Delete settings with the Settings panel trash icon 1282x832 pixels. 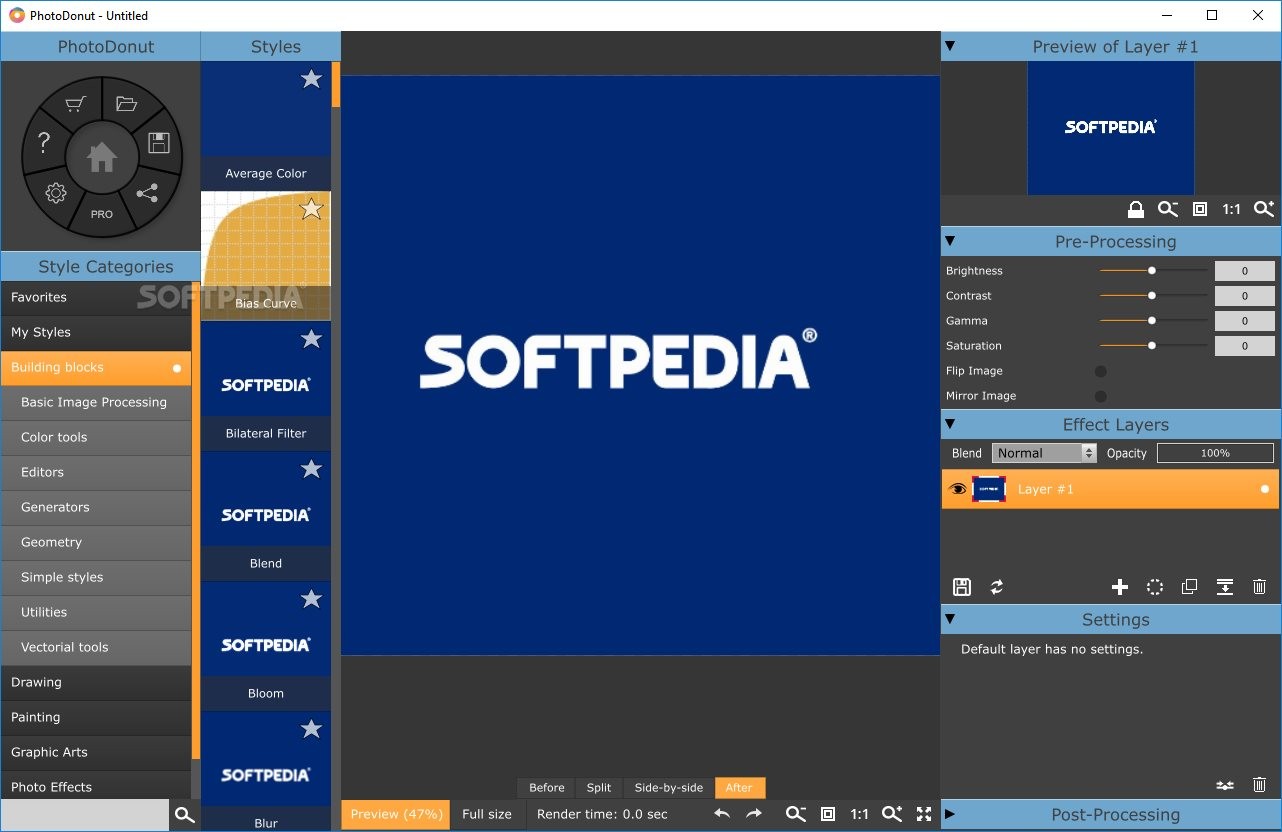coord(1260,785)
